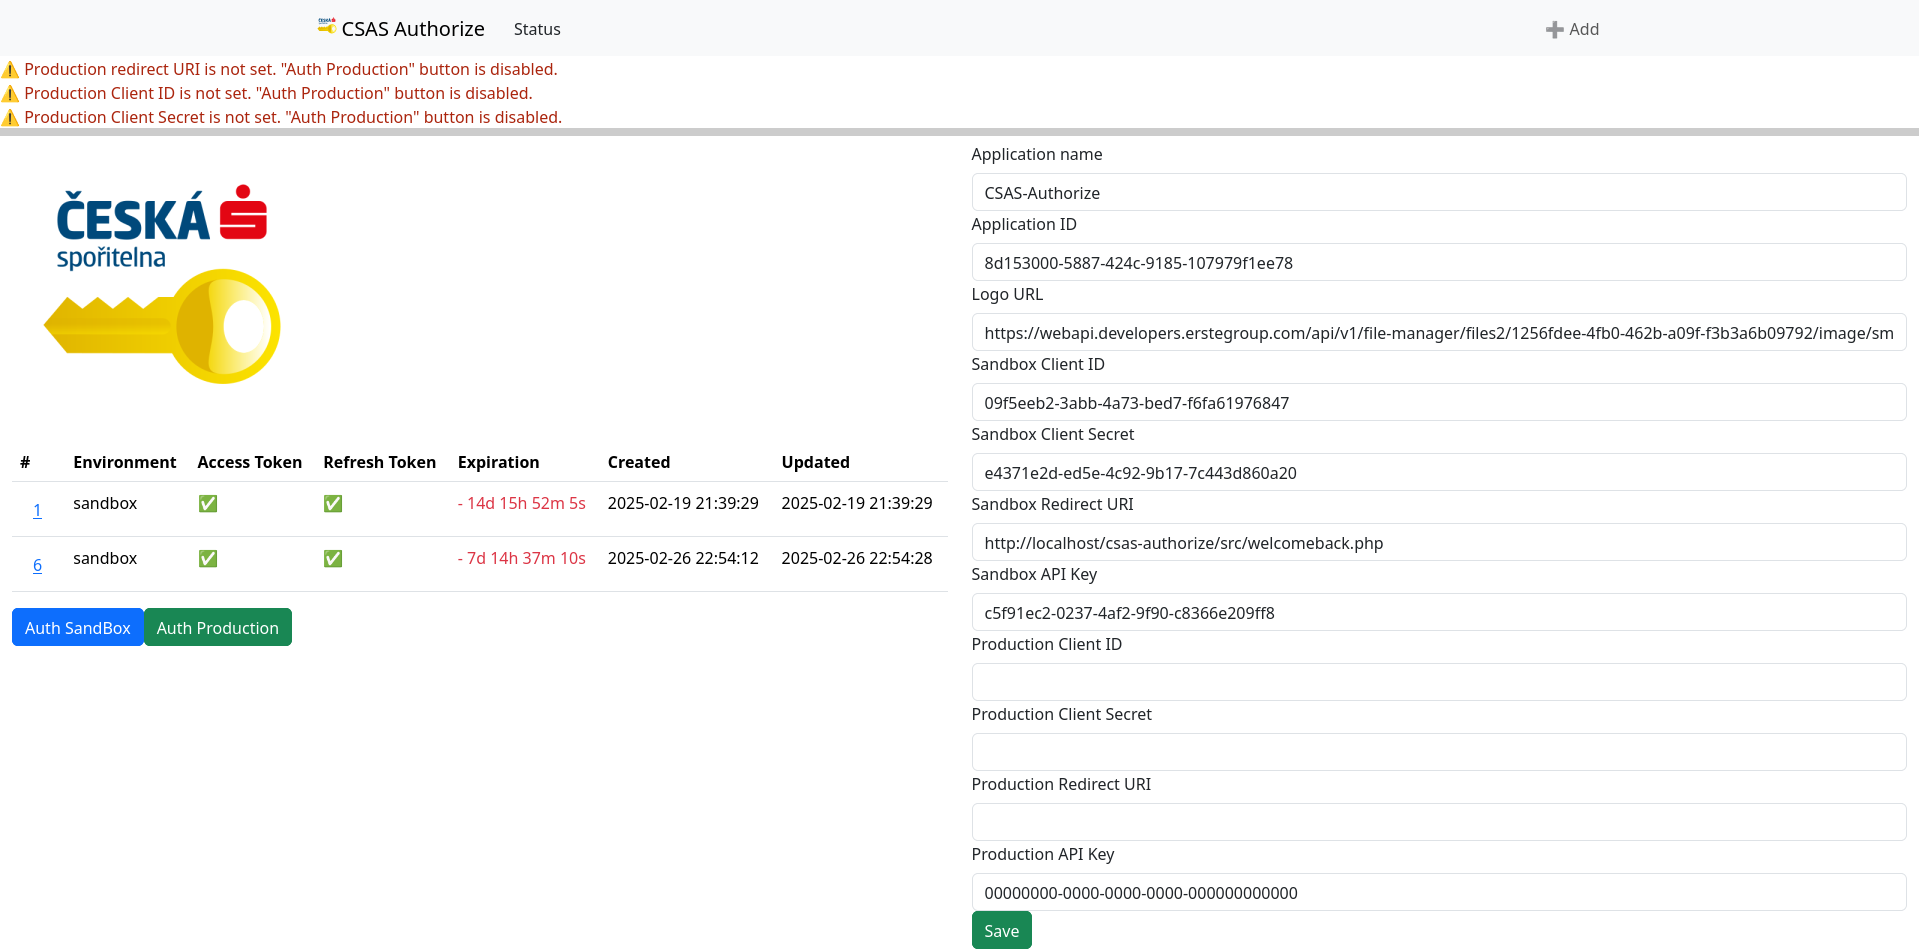Click the Sandbox Redirect URI label
The height and width of the screenshot is (949, 1919).
1052,504
